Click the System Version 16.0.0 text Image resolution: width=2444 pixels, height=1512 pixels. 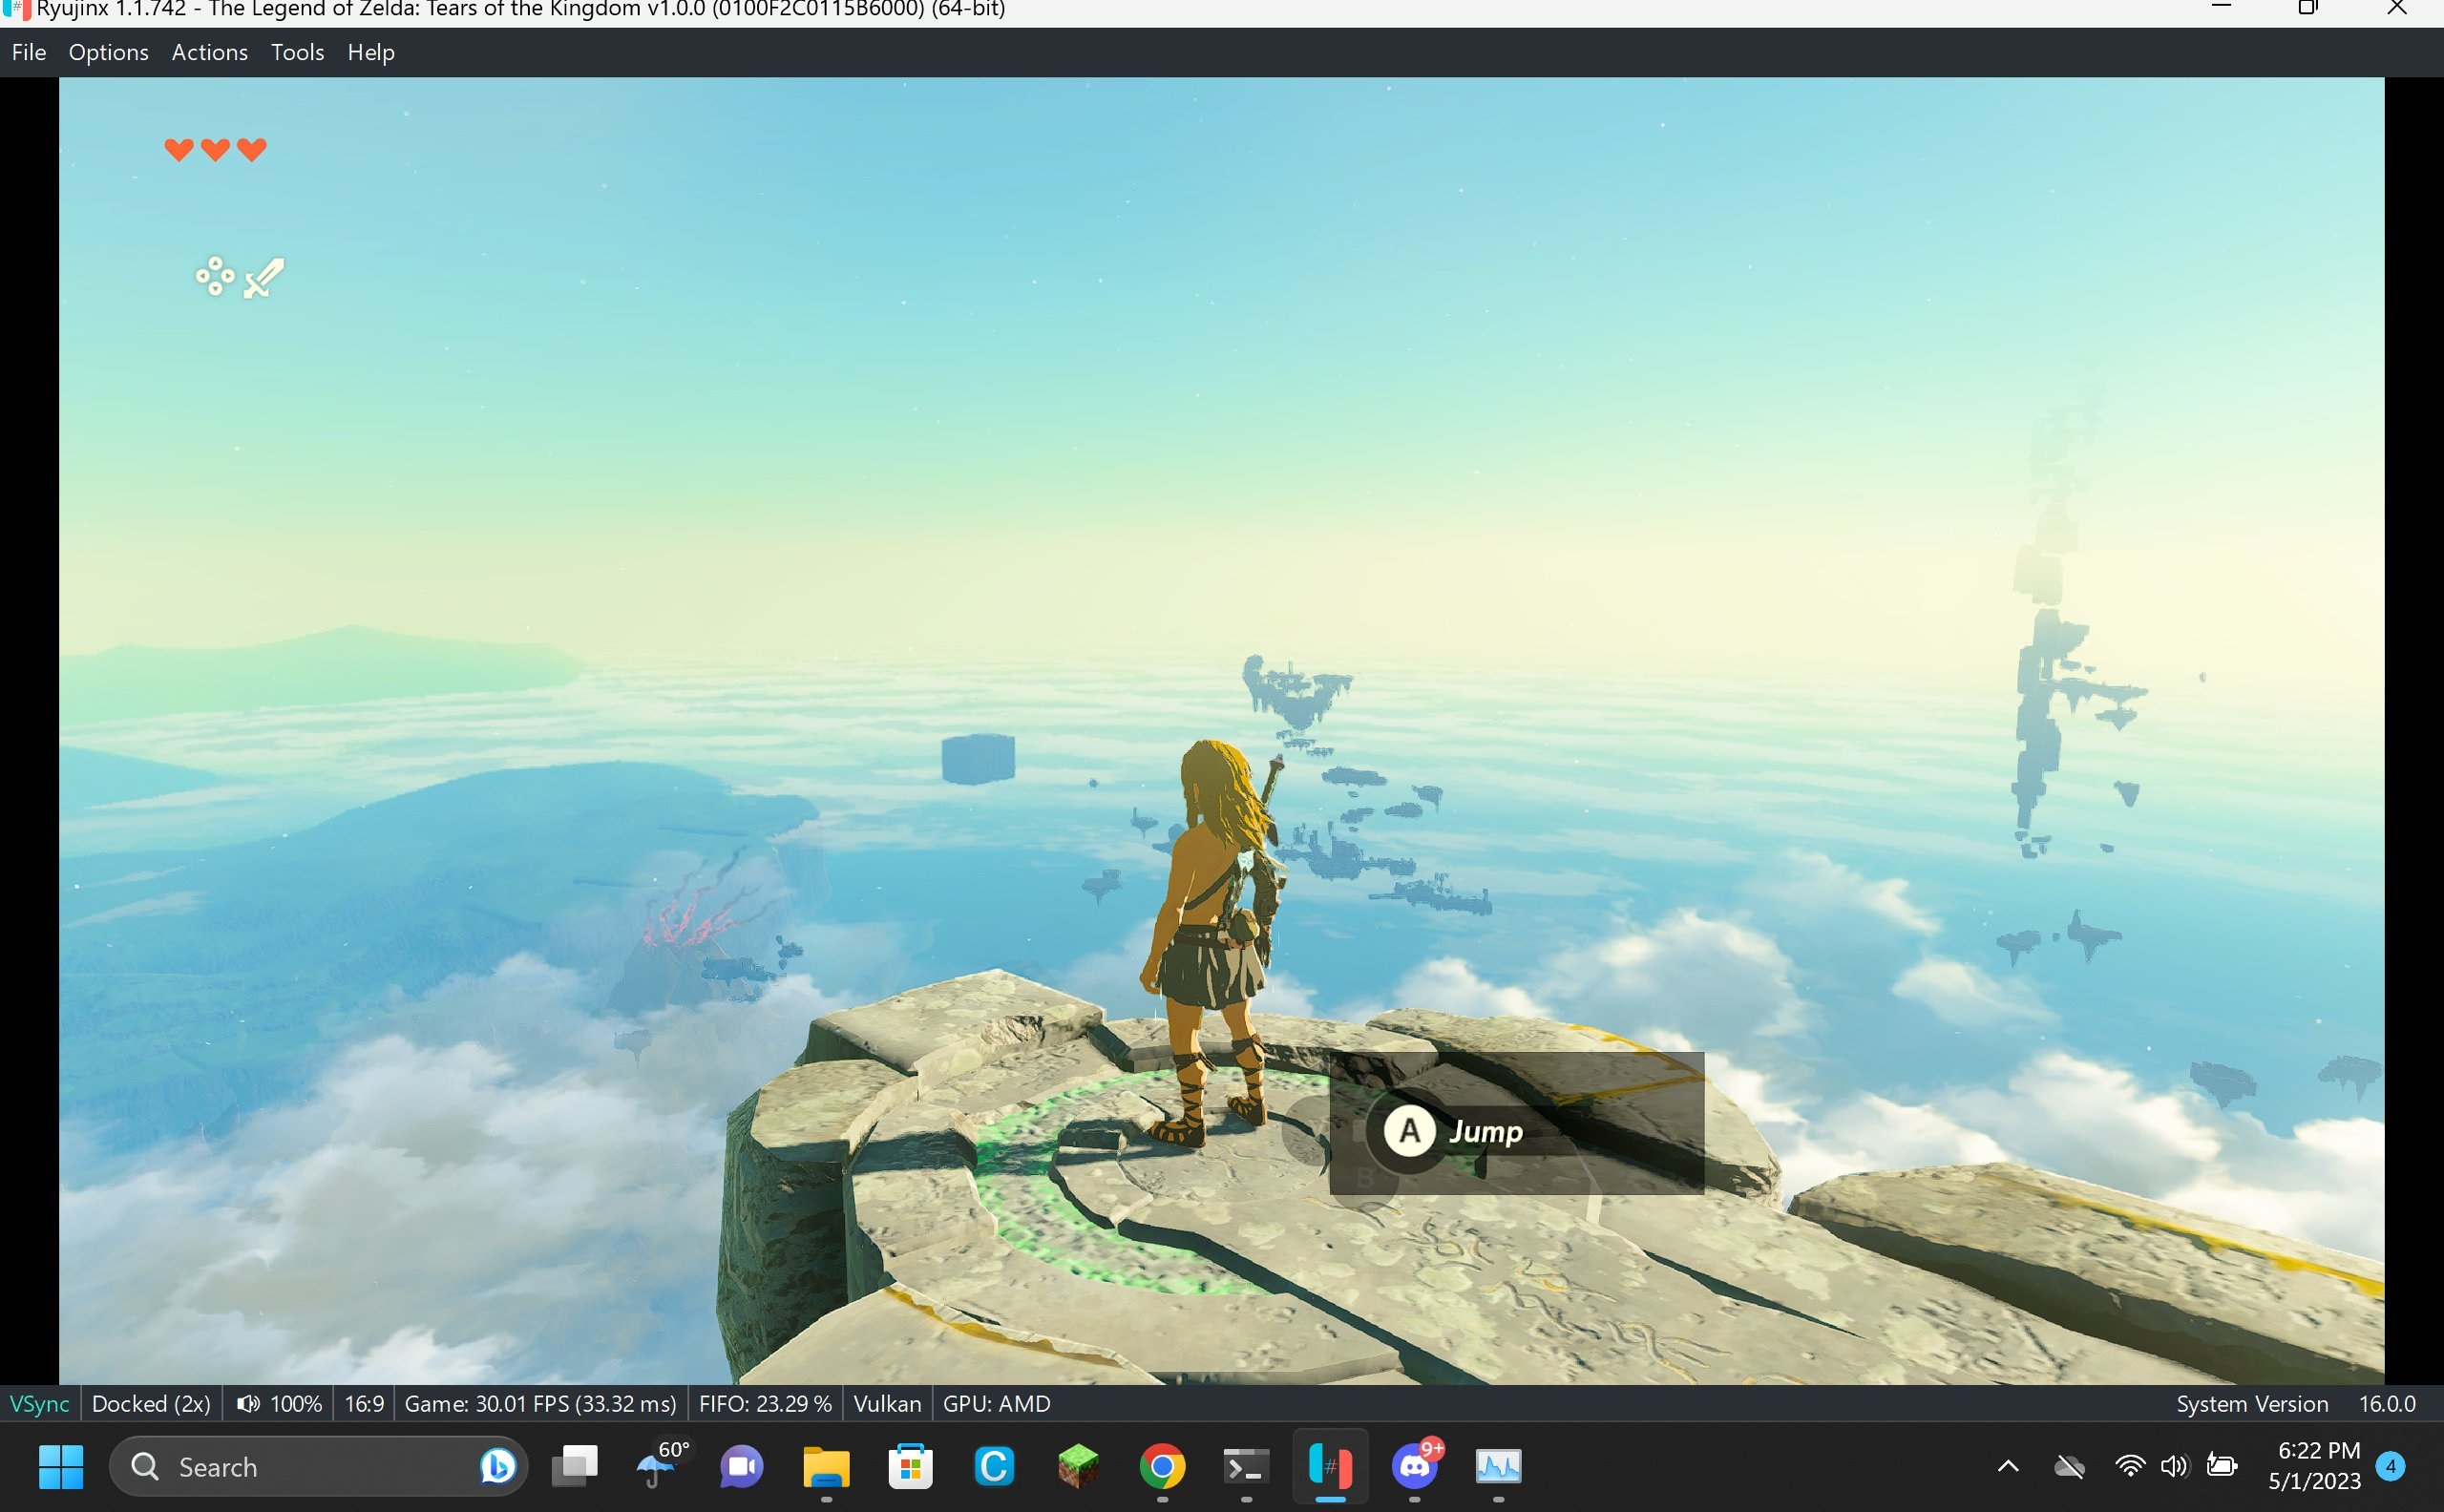pos(2296,1404)
